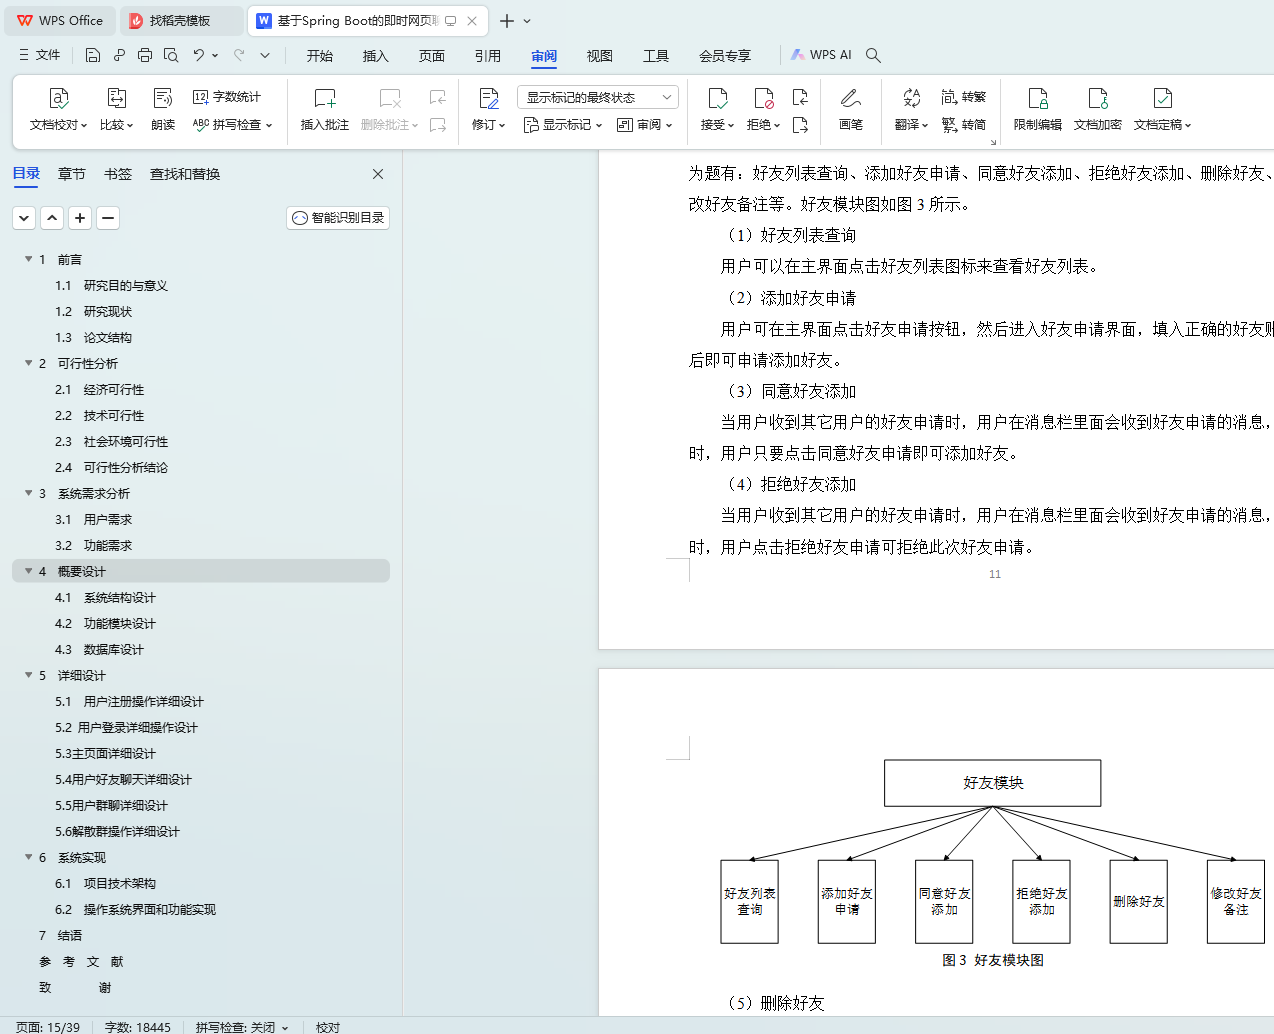Open the 拼写检查 dropdown
Image resolution: width=1274 pixels, height=1034 pixels.
click(x=233, y=125)
